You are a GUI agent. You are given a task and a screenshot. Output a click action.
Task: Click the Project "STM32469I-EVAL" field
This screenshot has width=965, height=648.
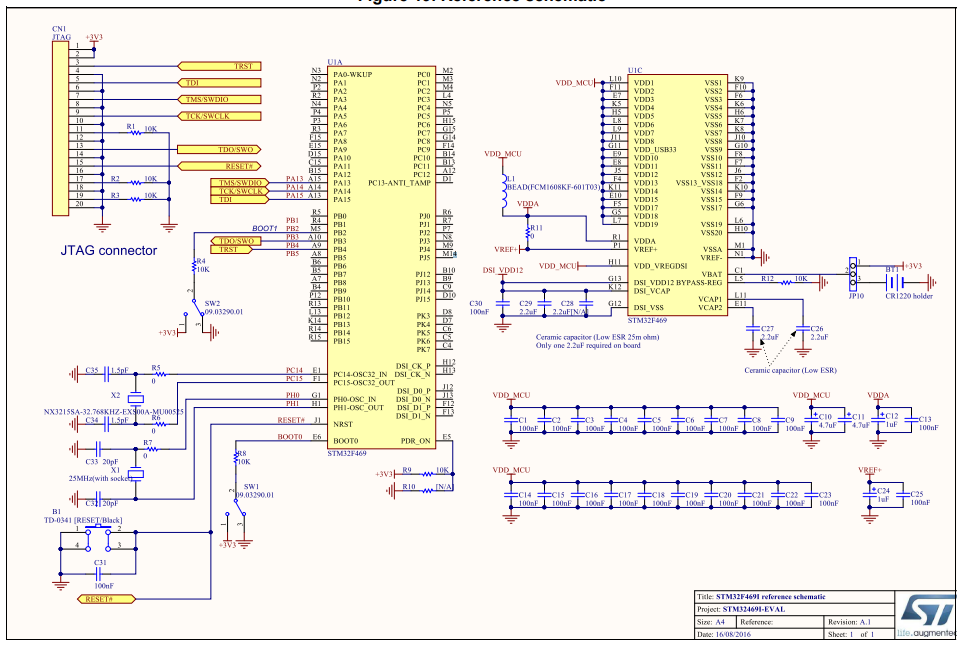[x=754, y=609]
